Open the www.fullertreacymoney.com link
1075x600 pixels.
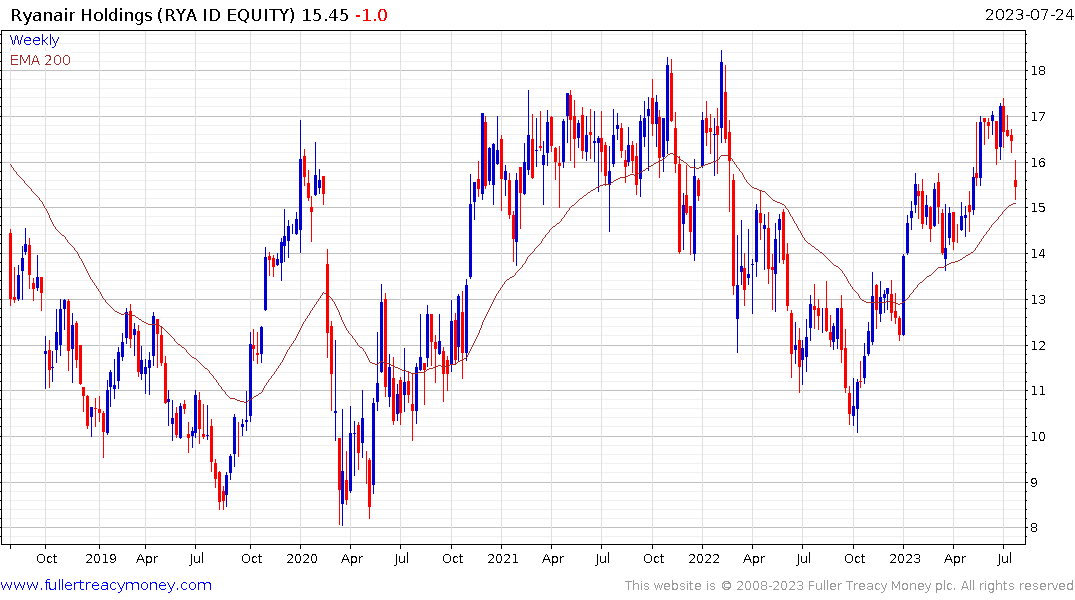point(106,585)
